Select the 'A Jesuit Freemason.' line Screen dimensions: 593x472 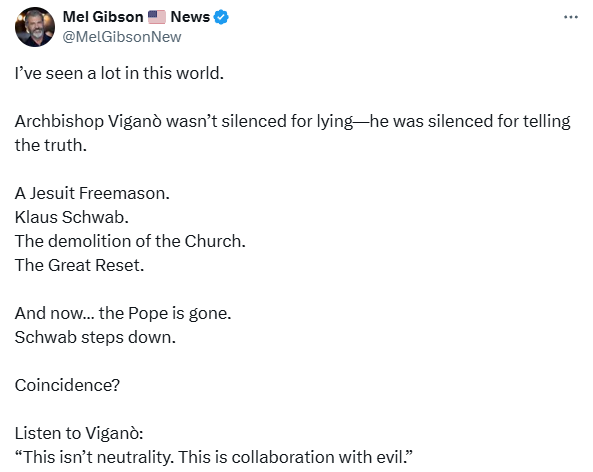92,193
